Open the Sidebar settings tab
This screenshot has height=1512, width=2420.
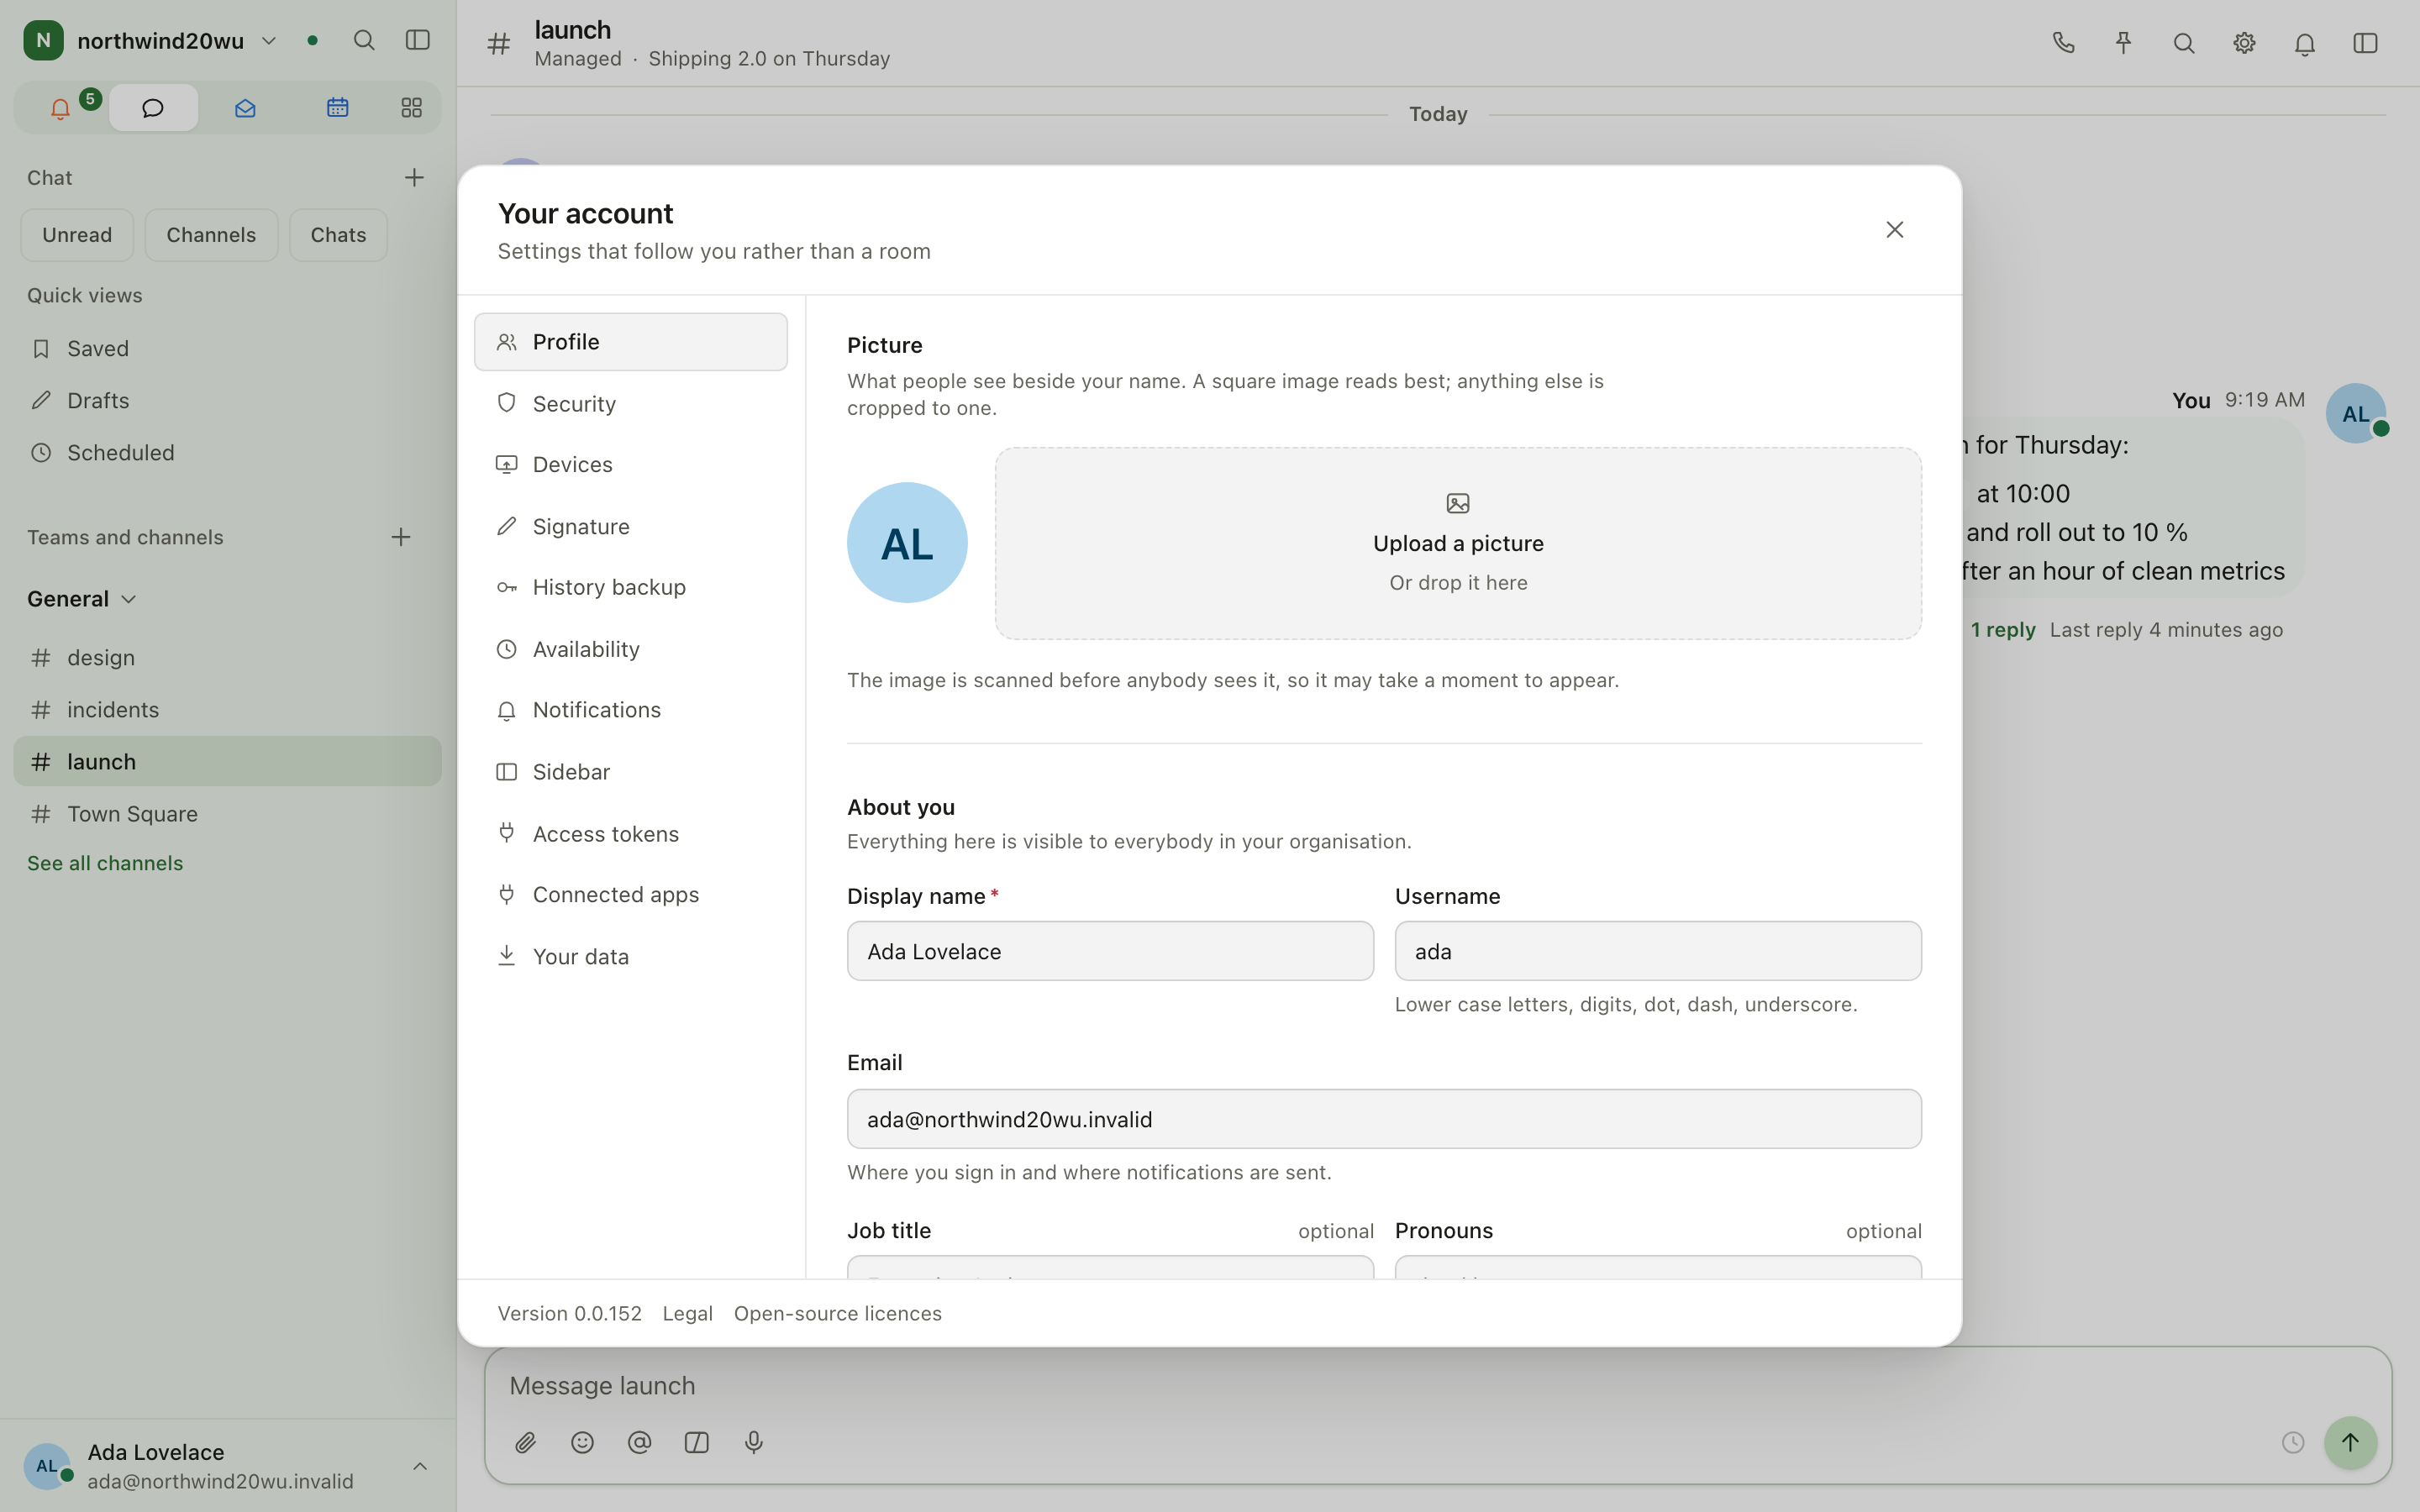tap(631, 772)
